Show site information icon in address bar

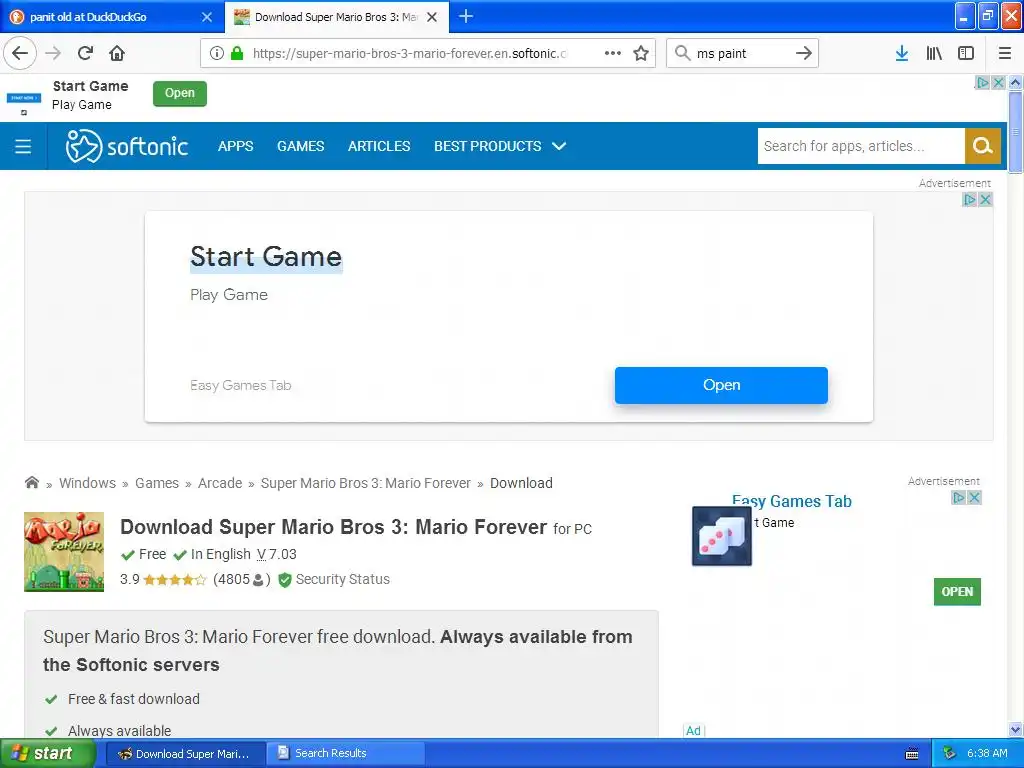pos(217,53)
